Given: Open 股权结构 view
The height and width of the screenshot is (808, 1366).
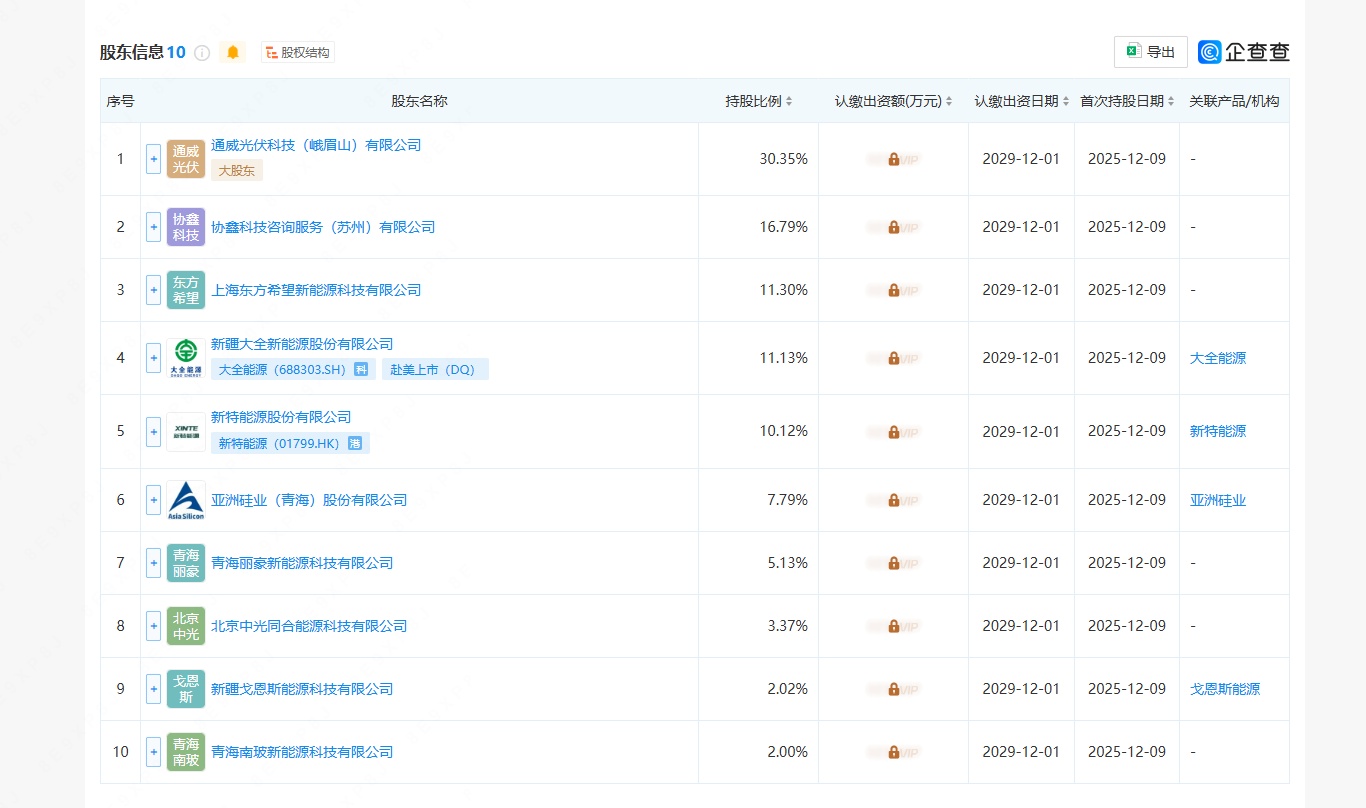Looking at the screenshot, I should 298,52.
